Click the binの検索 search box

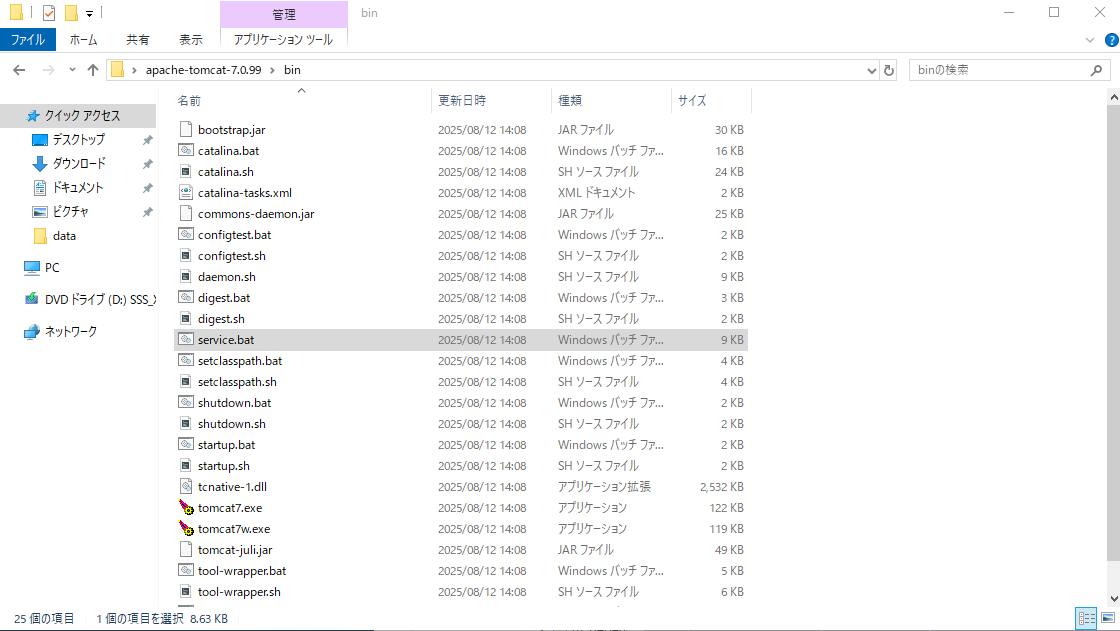click(x=1010, y=70)
